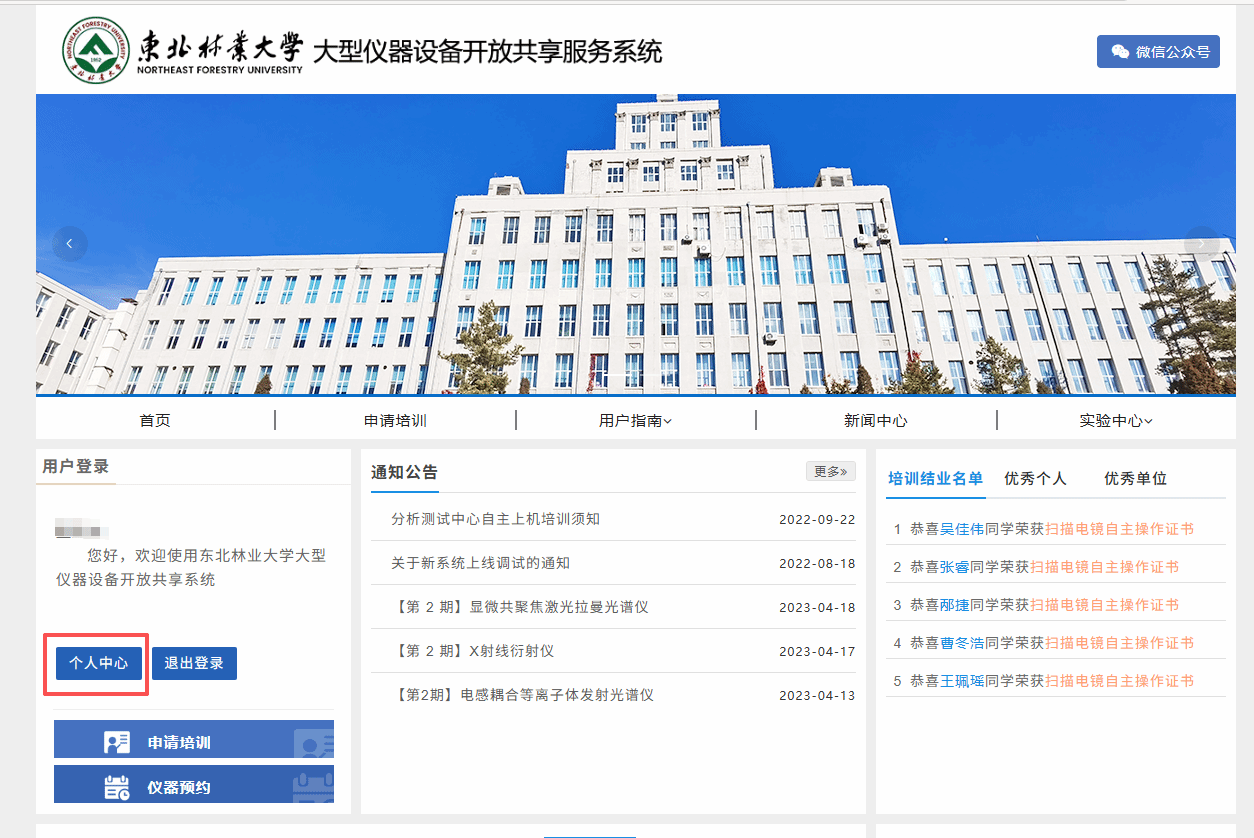Select the 培训结业名单 tab
The image size is (1254, 838).
click(x=936, y=479)
